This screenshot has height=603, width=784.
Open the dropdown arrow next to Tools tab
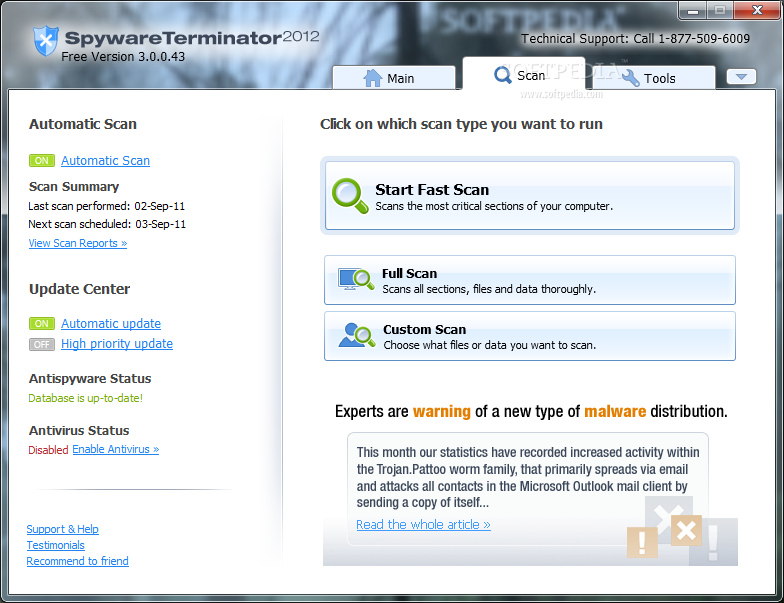[x=741, y=77]
